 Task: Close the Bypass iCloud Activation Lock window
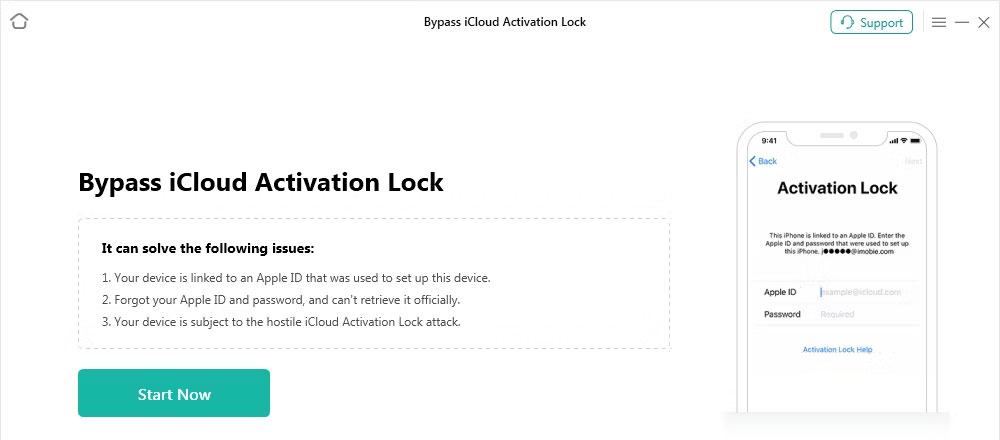pos(983,22)
